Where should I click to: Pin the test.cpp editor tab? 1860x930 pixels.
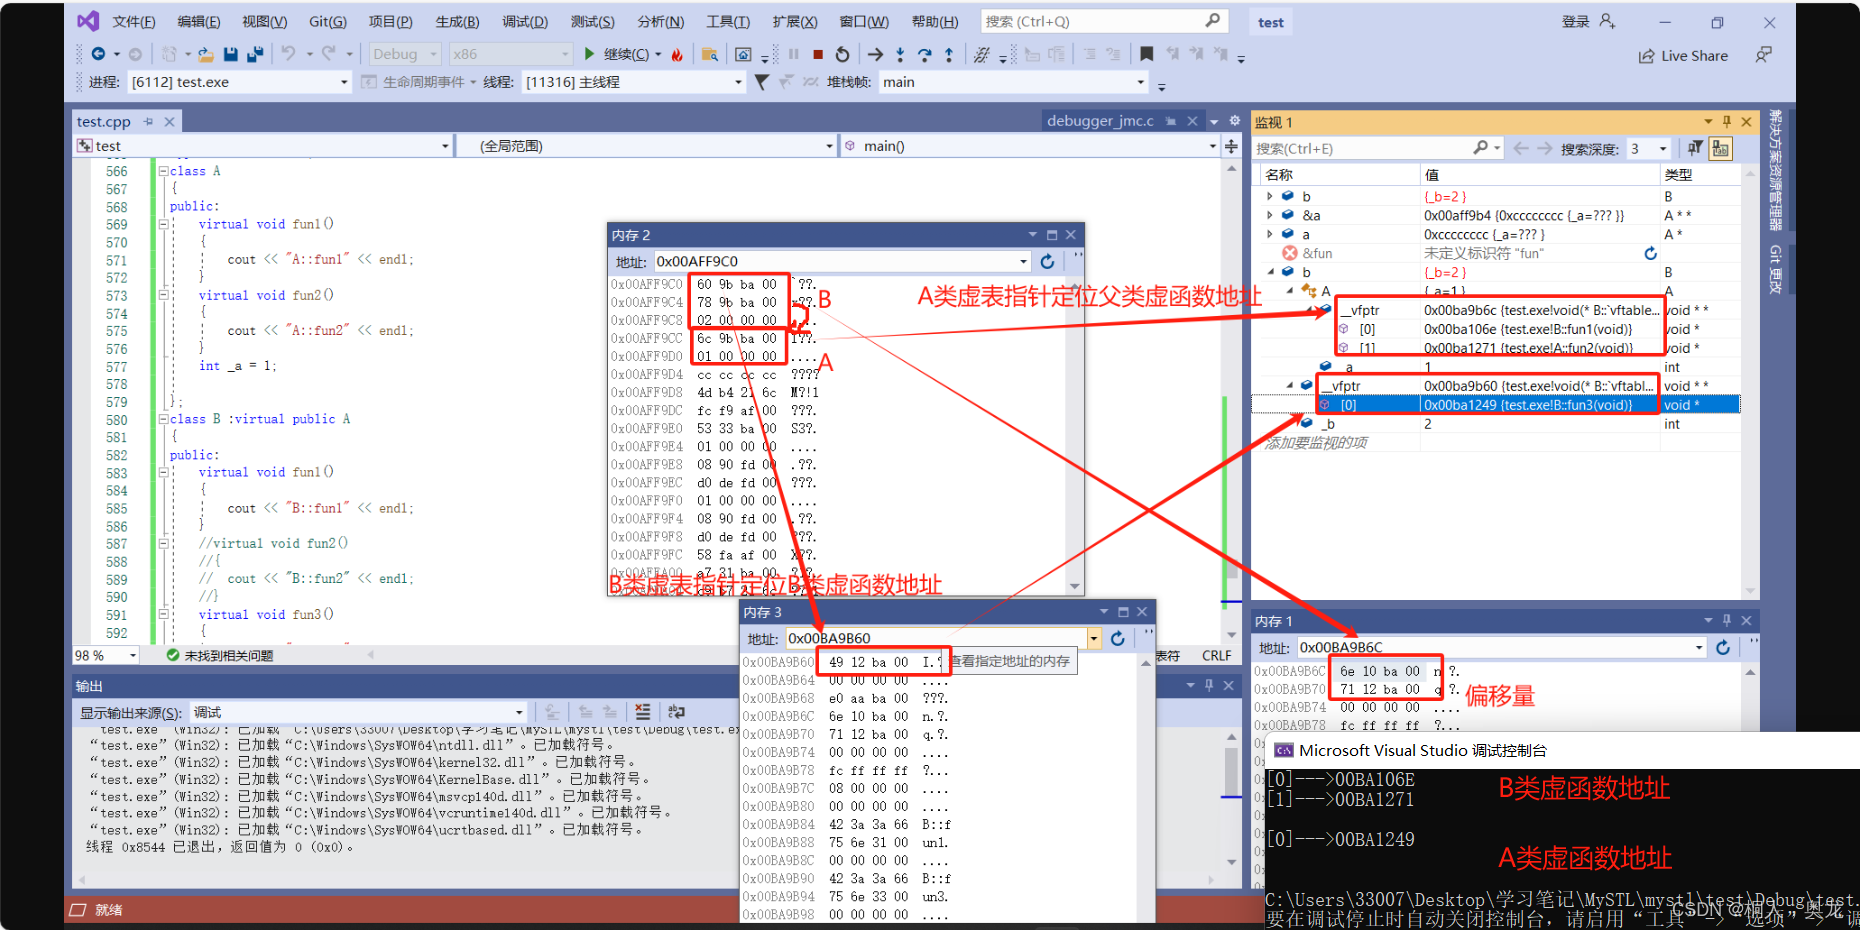[148, 121]
